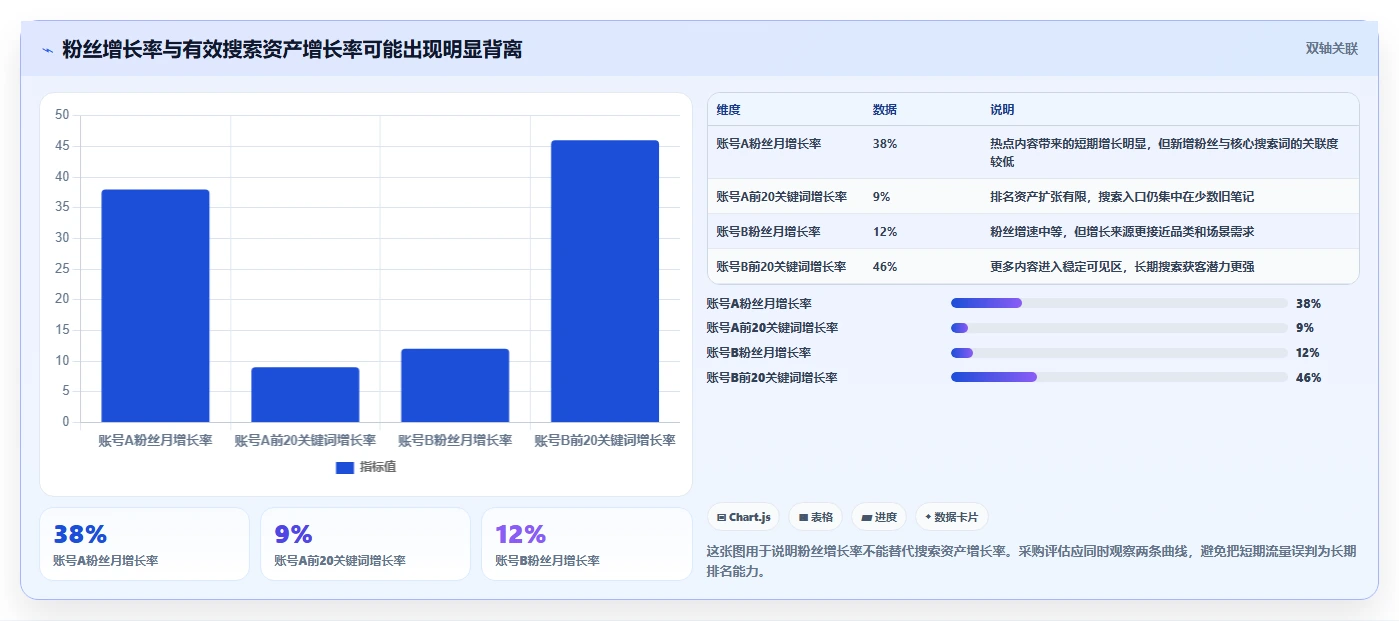The width and height of the screenshot is (1399, 621).
Task: Click the description 粉丝增速中等
Action: pos(1122,232)
